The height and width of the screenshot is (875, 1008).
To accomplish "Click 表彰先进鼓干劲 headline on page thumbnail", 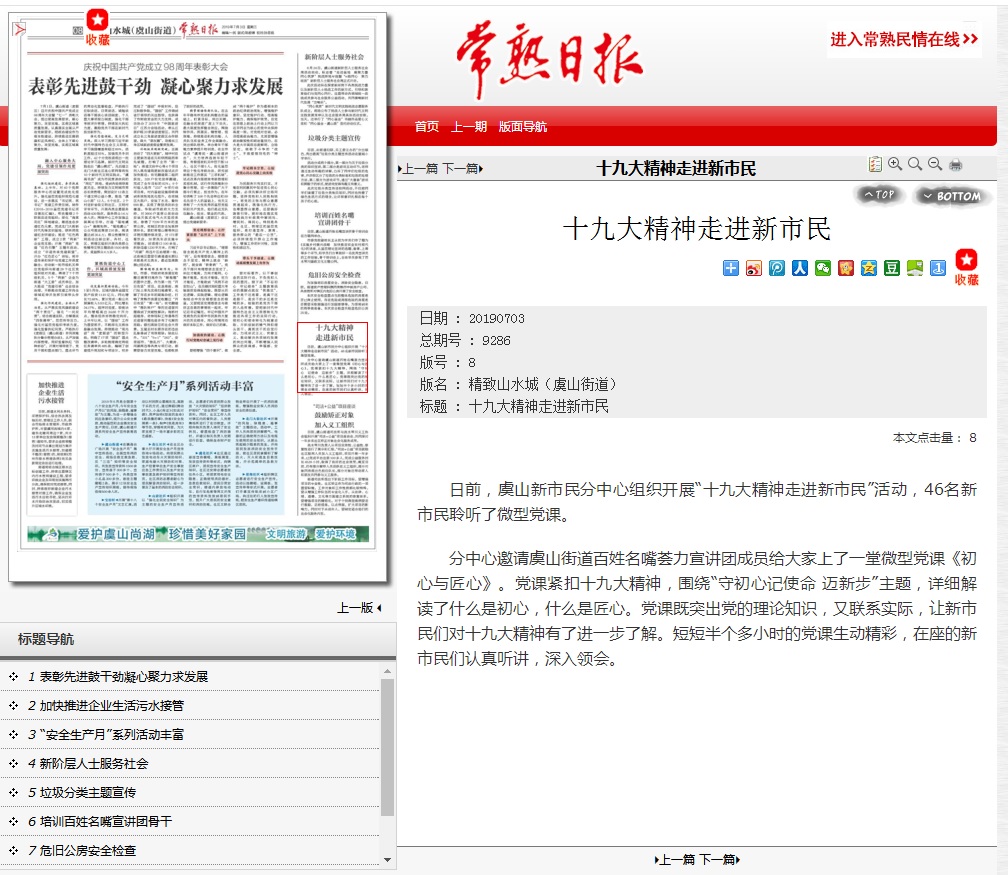I will [156, 86].
